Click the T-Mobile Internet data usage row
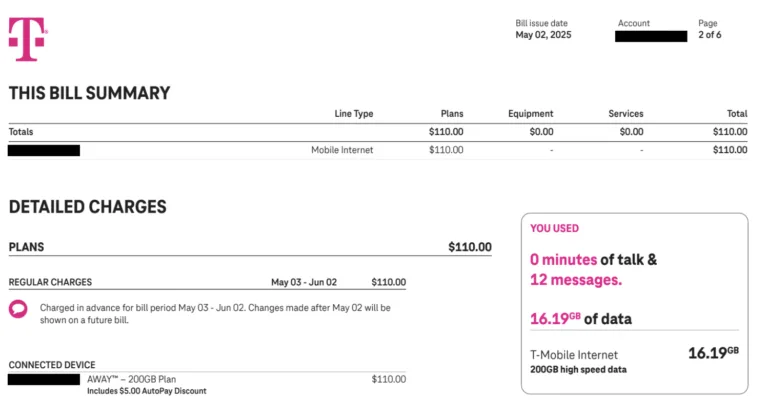 point(634,358)
